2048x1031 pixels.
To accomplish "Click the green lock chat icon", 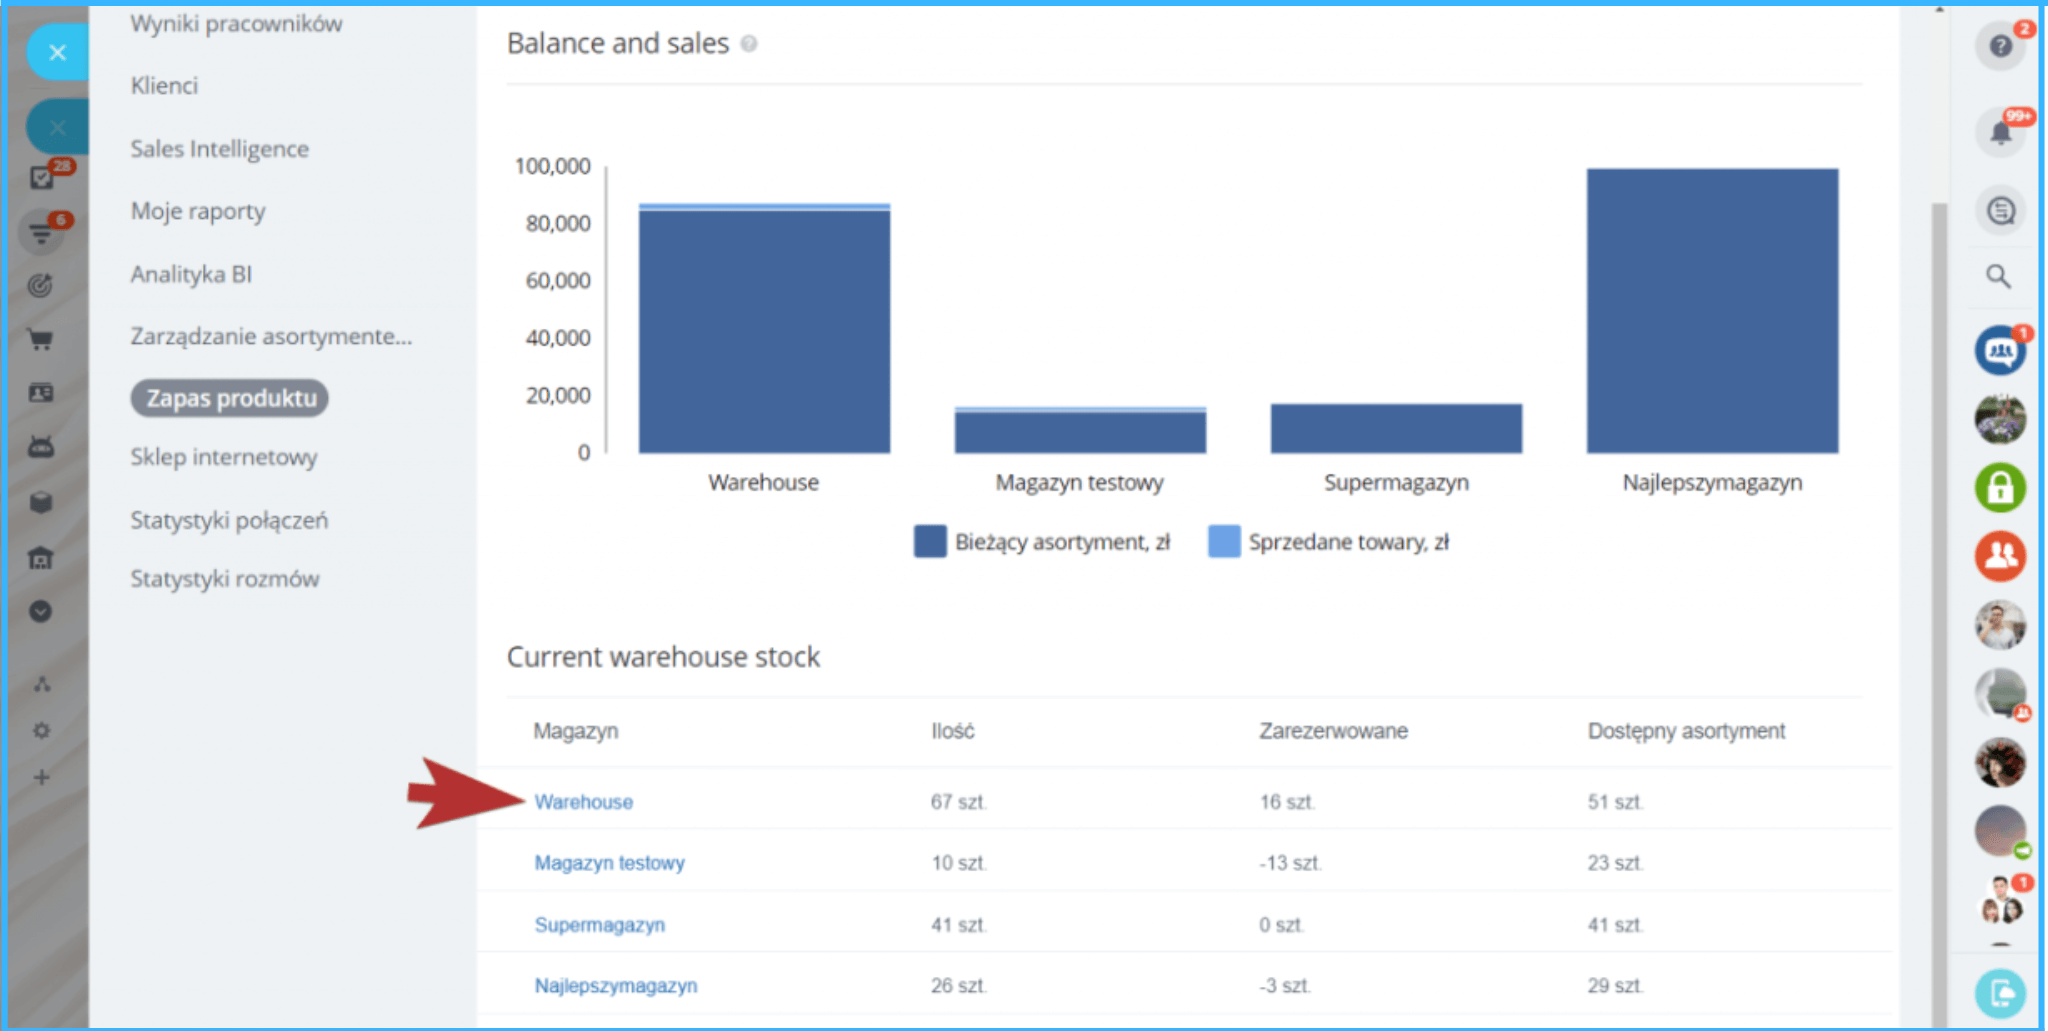I will (2000, 488).
